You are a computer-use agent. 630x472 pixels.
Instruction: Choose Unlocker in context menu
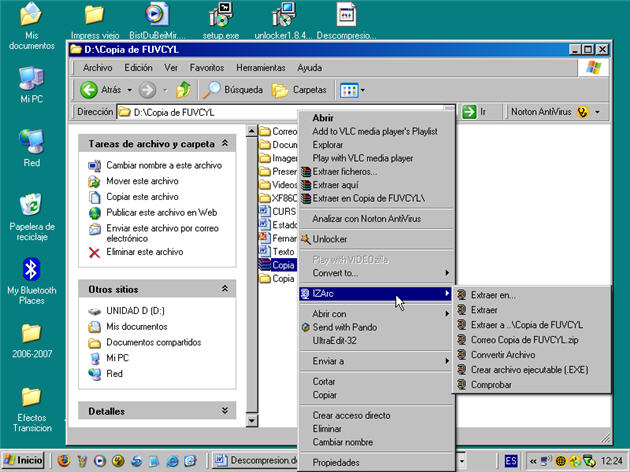point(330,239)
